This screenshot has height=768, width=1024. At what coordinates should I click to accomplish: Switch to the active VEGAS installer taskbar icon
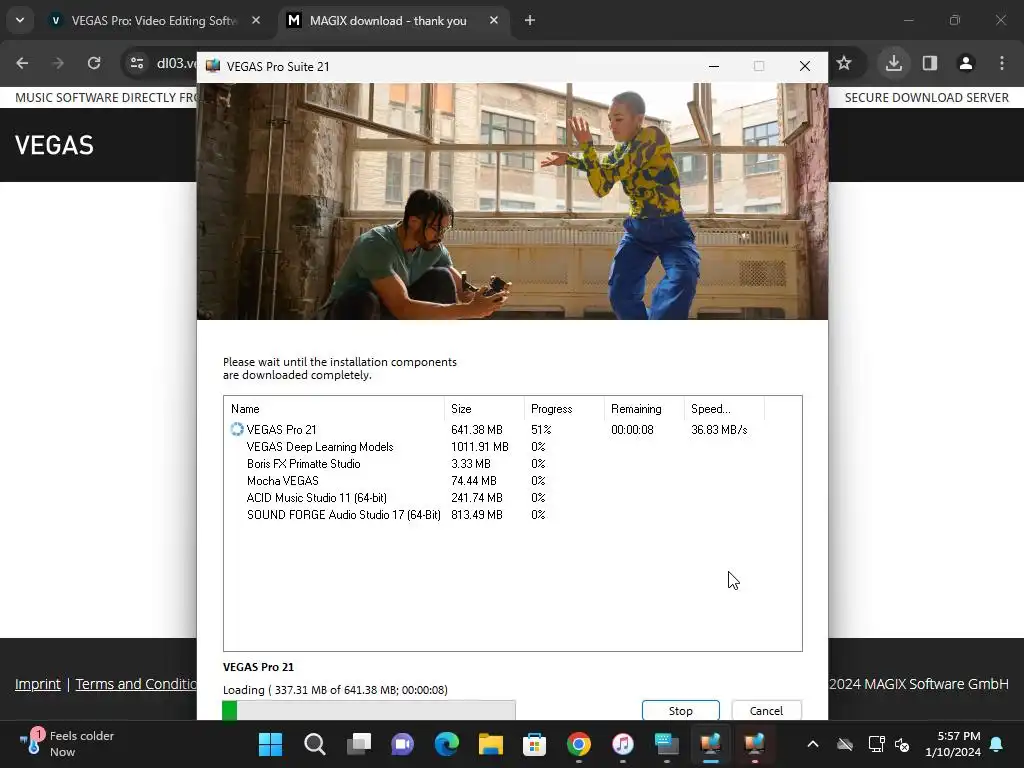[711, 744]
